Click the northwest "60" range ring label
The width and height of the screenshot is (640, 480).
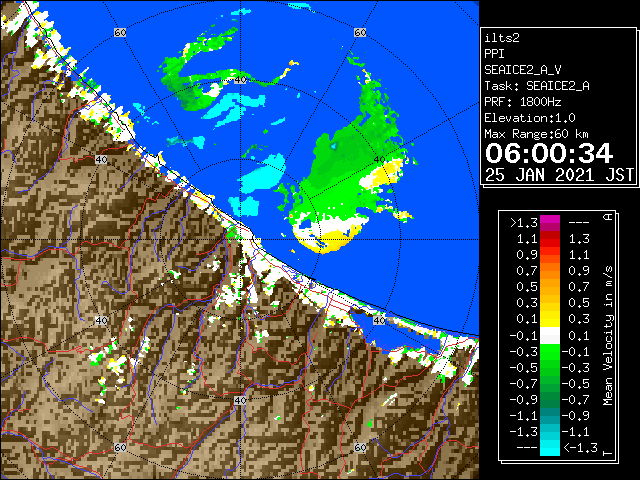pos(120,32)
